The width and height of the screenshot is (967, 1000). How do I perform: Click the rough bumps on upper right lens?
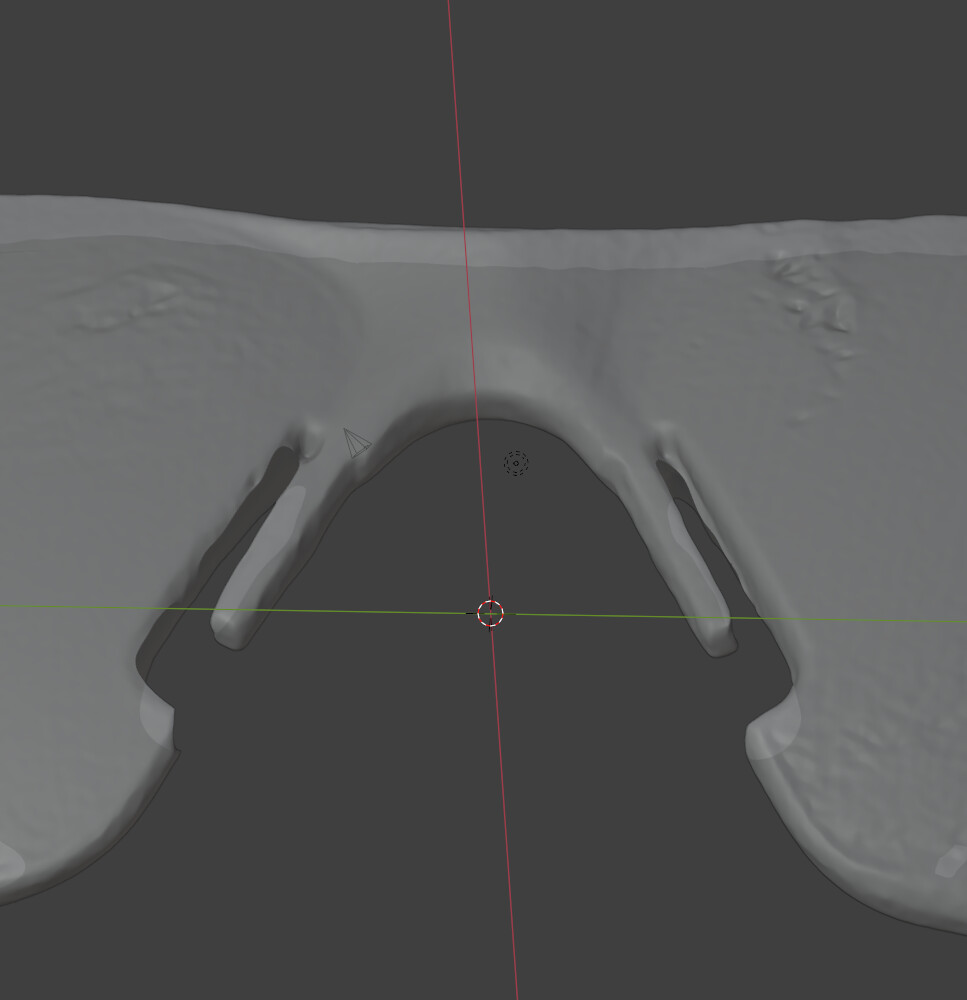pos(815,295)
